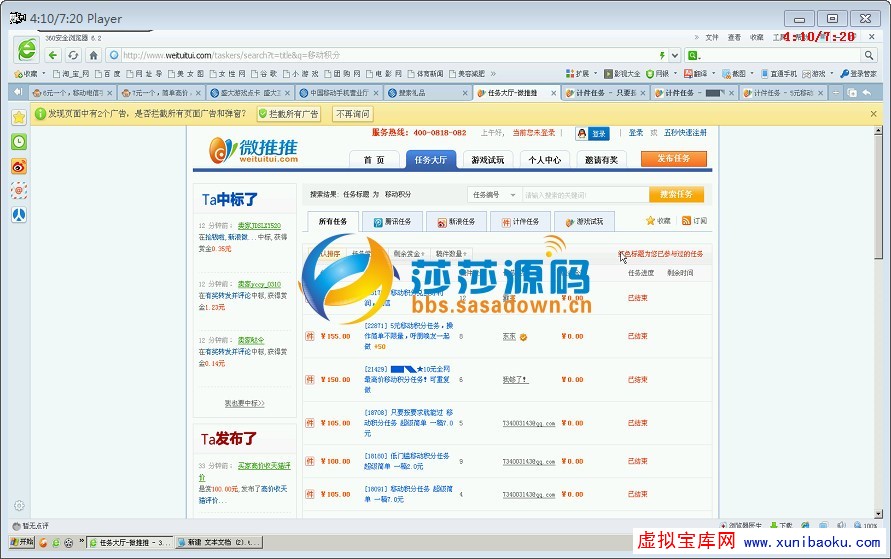Screen dimensions: 891x559
Task: Open the 5元移动积分任务 listing link
Action: point(408,331)
